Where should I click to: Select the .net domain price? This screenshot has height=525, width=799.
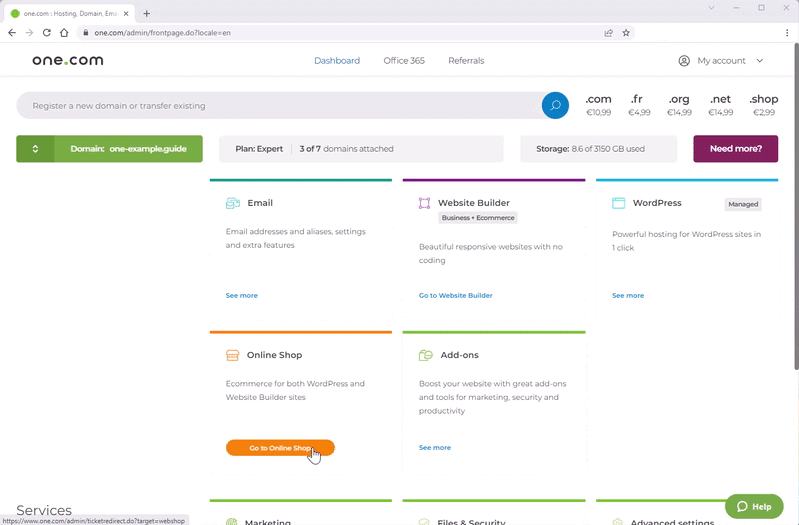pos(721,105)
